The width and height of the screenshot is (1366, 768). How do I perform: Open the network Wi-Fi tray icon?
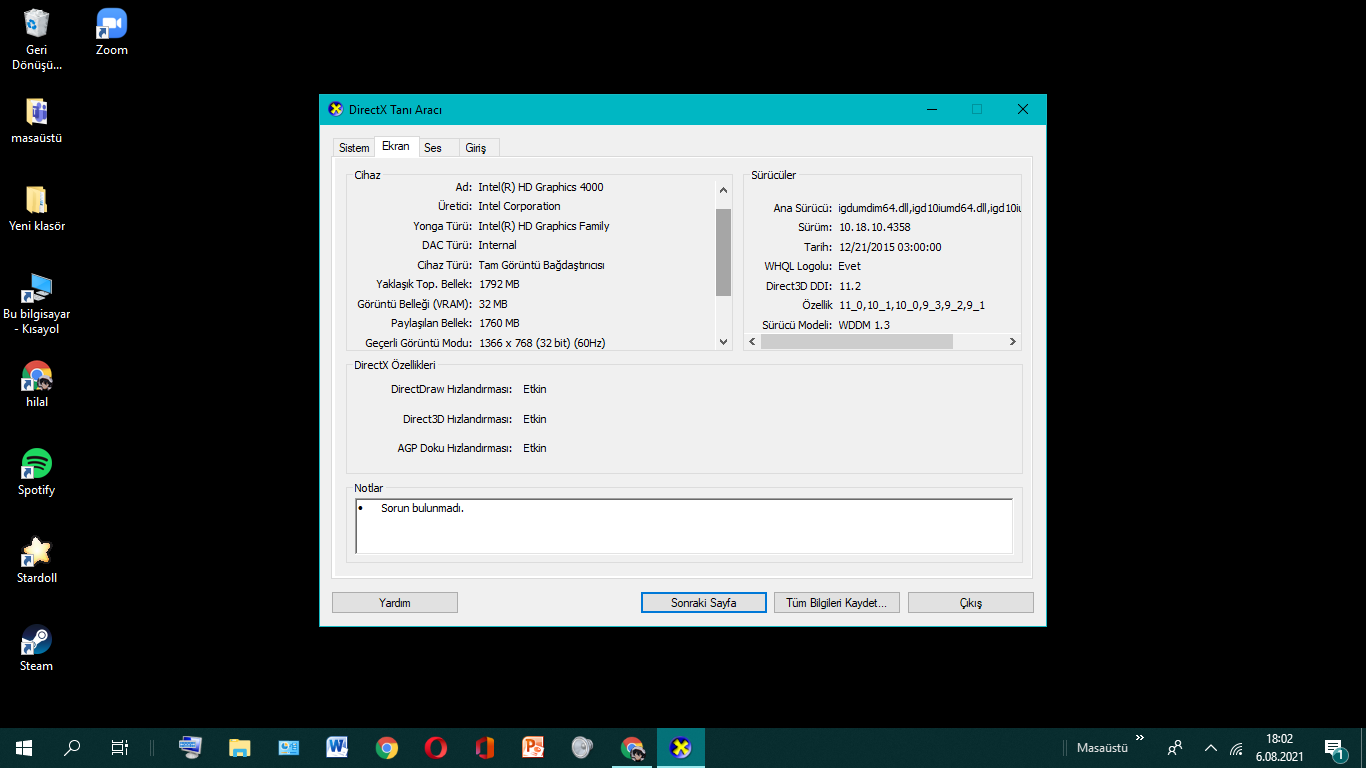click(x=1236, y=748)
